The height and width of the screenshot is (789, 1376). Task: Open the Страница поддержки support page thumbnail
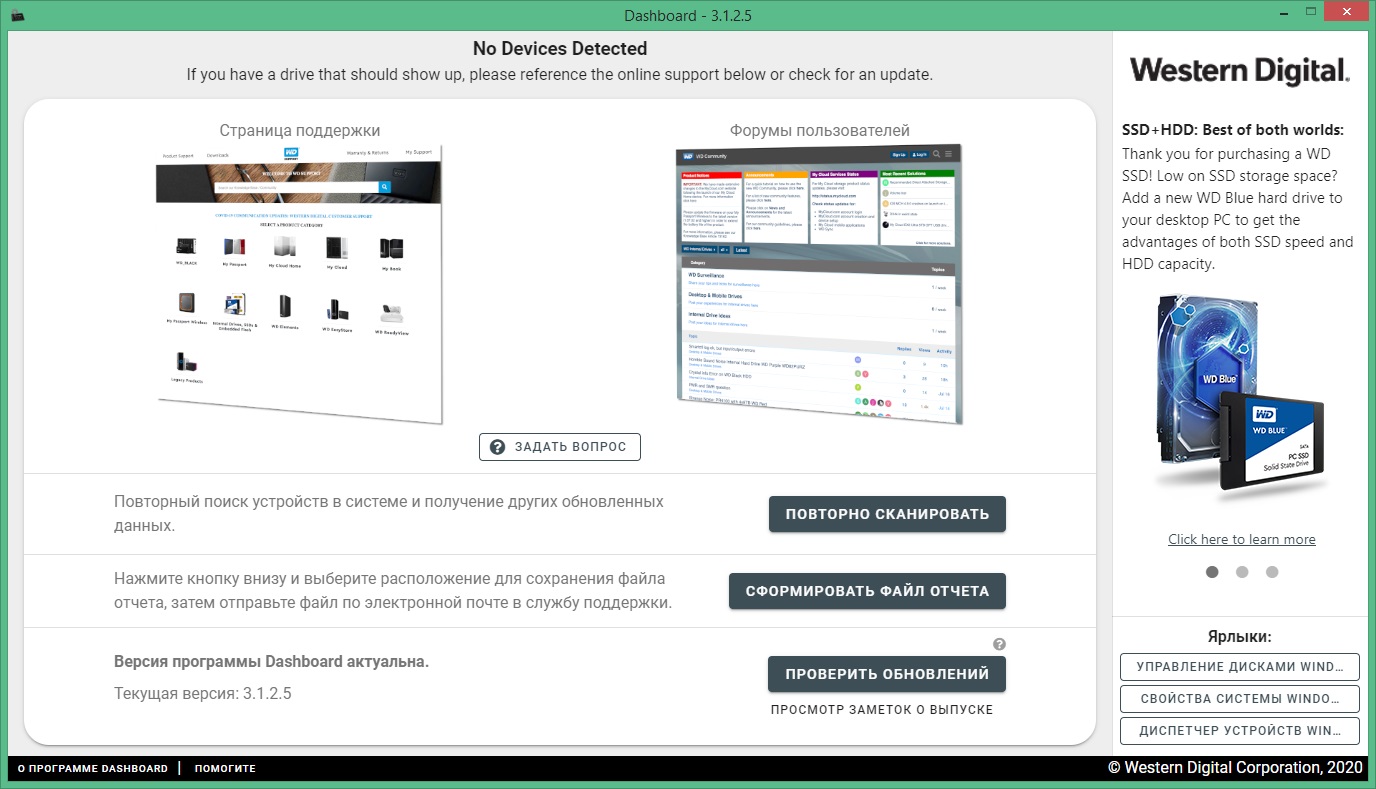[299, 284]
